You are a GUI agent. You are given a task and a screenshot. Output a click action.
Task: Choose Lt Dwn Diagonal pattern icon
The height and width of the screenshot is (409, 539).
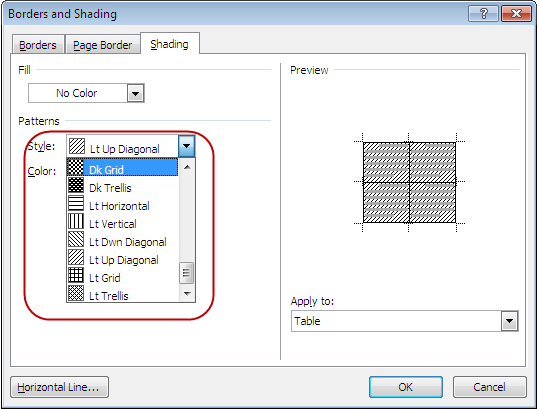(76, 239)
